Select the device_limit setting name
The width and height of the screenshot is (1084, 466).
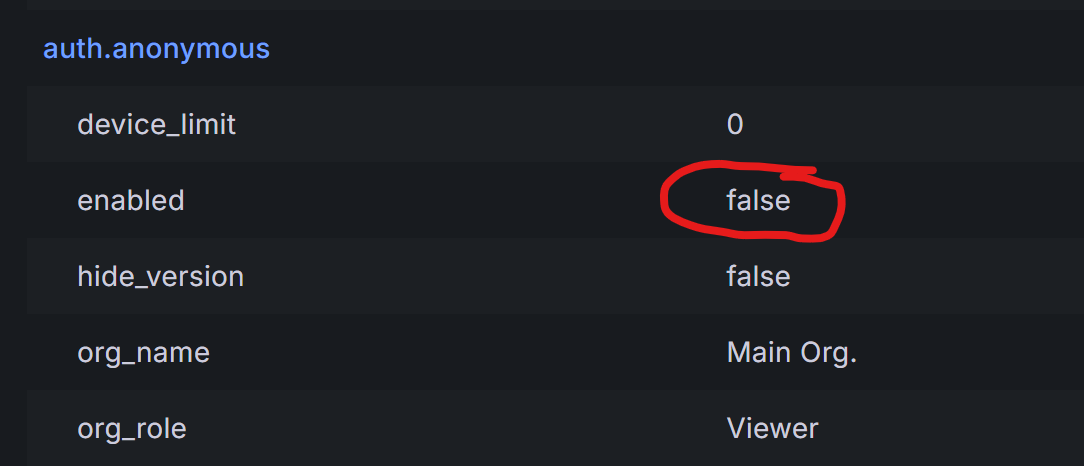(156, 124)
